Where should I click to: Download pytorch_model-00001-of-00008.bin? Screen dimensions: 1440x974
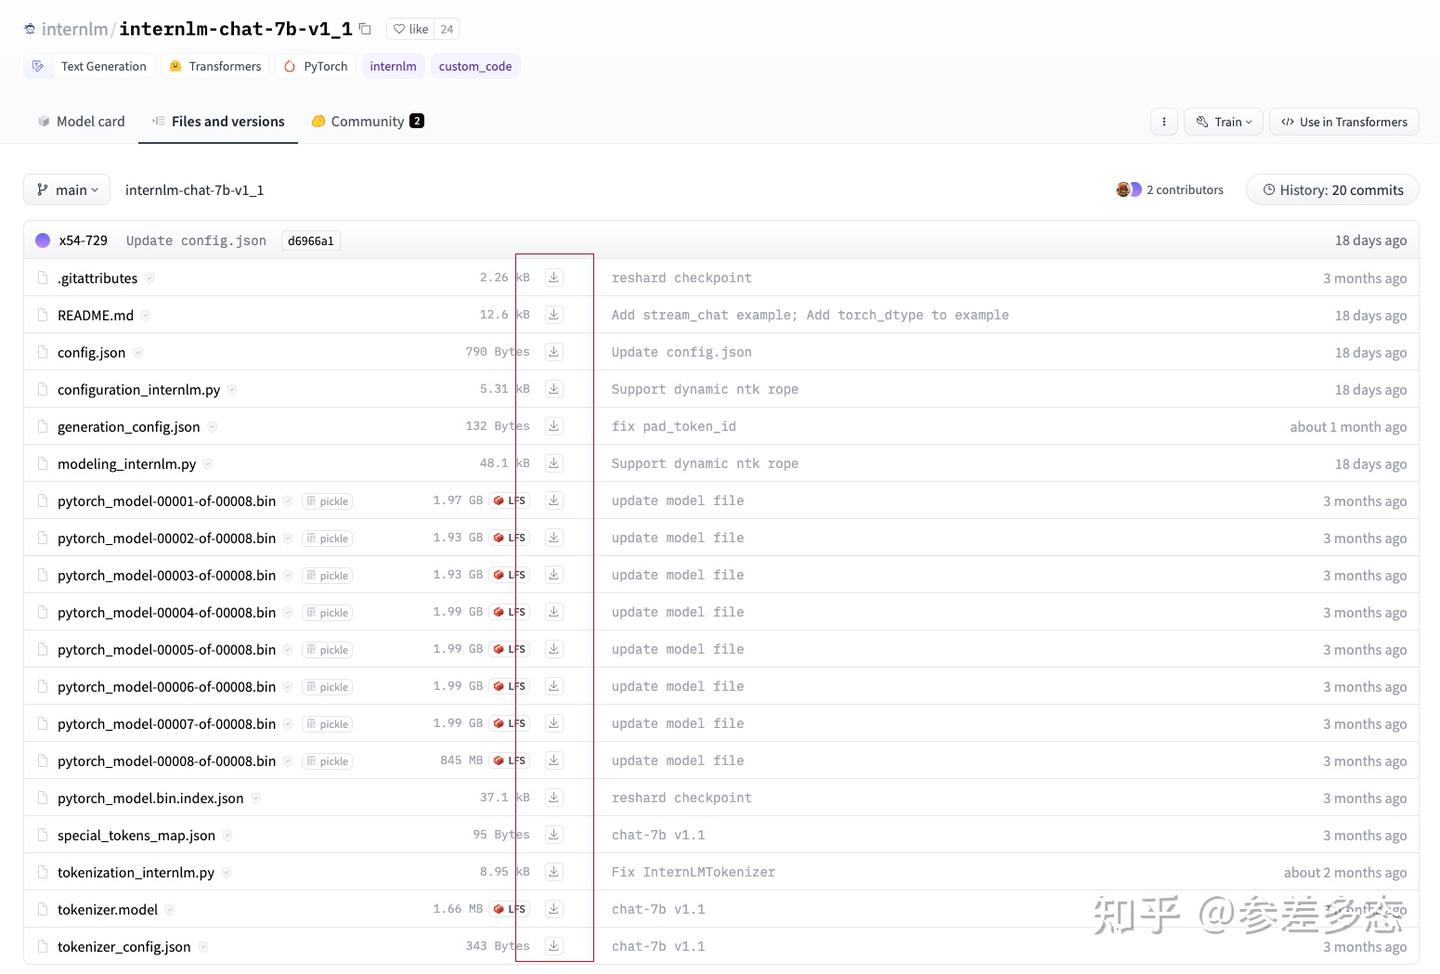tap(553, 500)
